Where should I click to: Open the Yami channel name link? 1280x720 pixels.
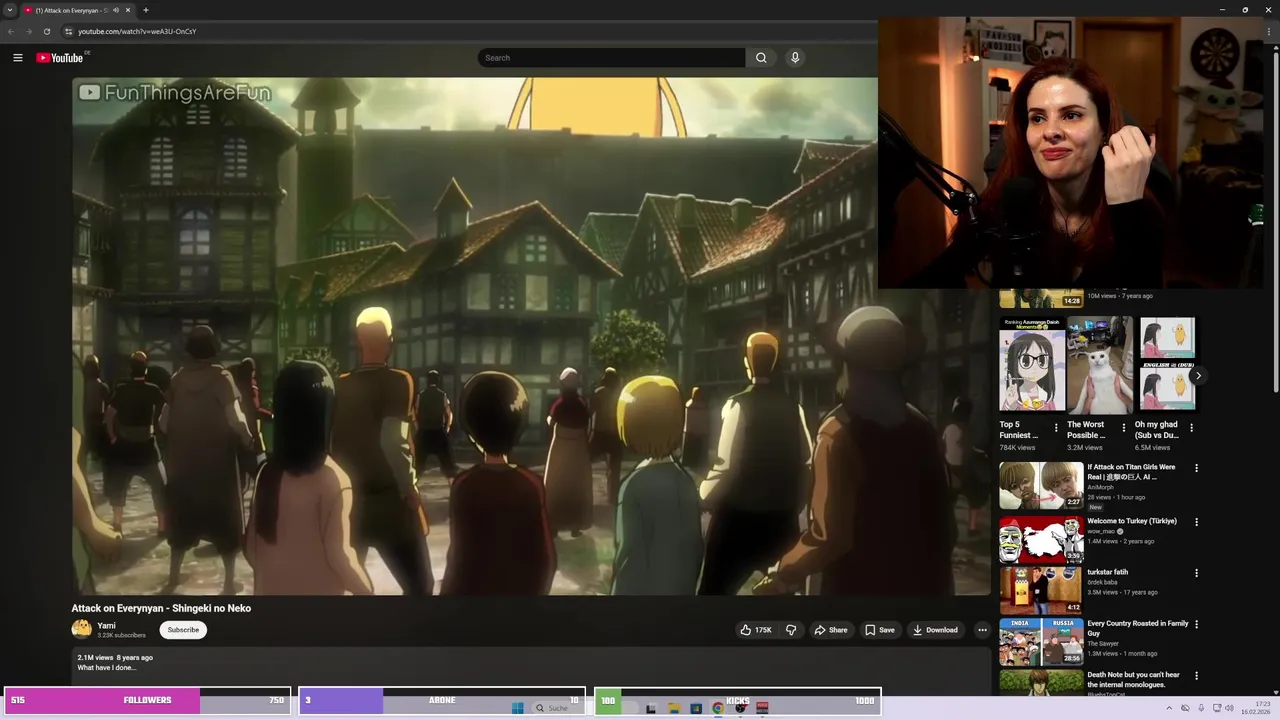coord(106,626)
